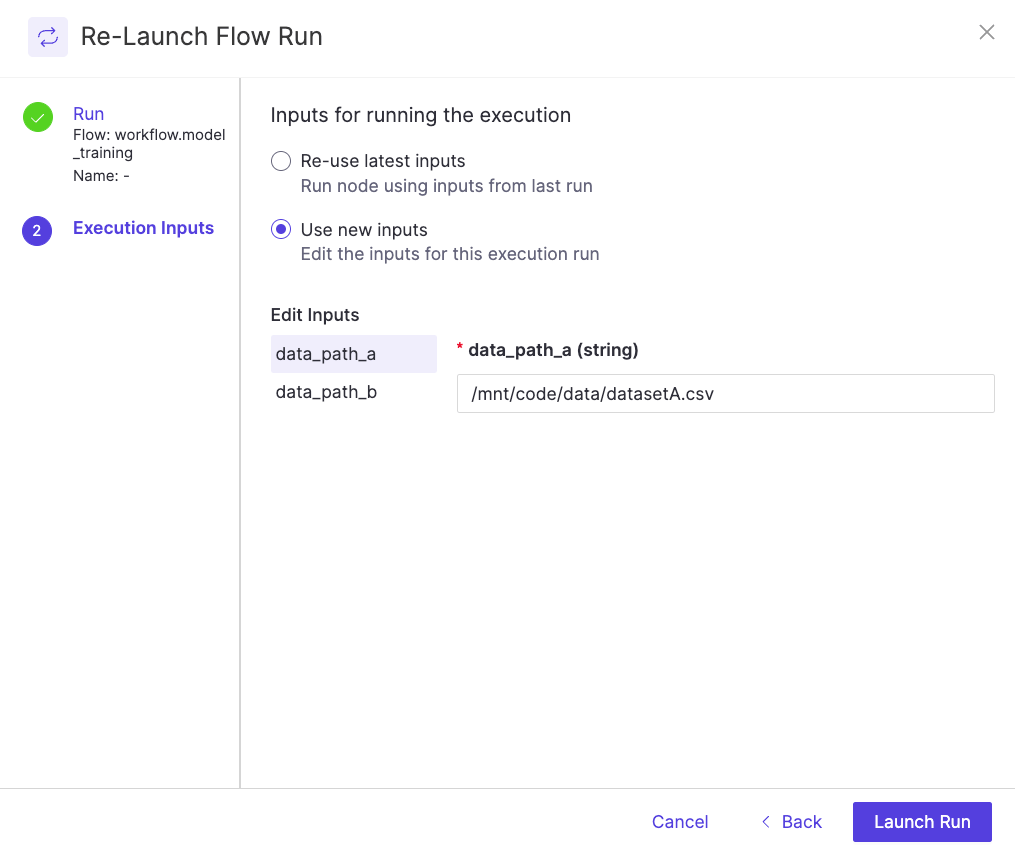
Task: Open the Run step in sidebar
Action: (88, 114)
